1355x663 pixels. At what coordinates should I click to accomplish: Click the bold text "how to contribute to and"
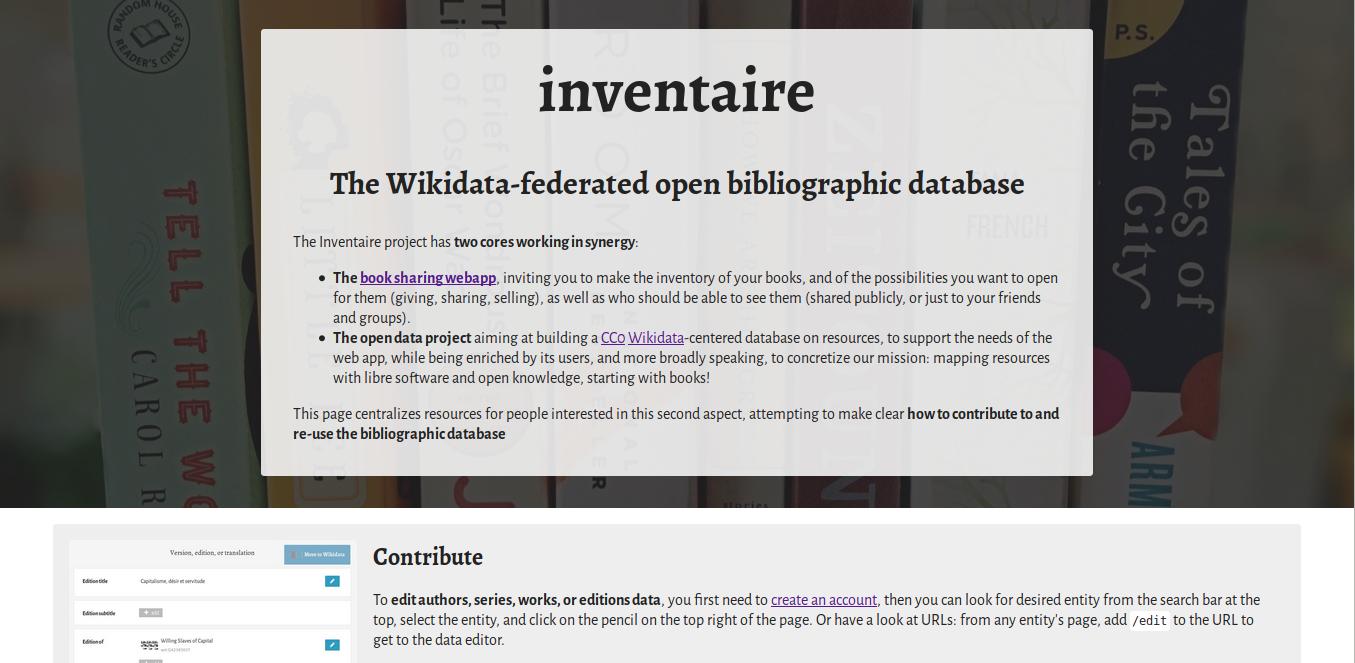point(983,414)
